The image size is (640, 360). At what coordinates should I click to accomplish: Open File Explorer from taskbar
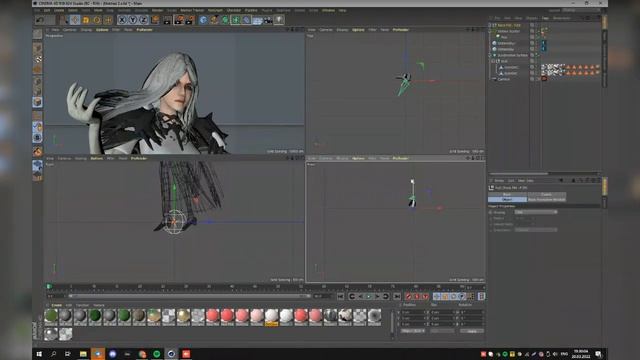83,354
